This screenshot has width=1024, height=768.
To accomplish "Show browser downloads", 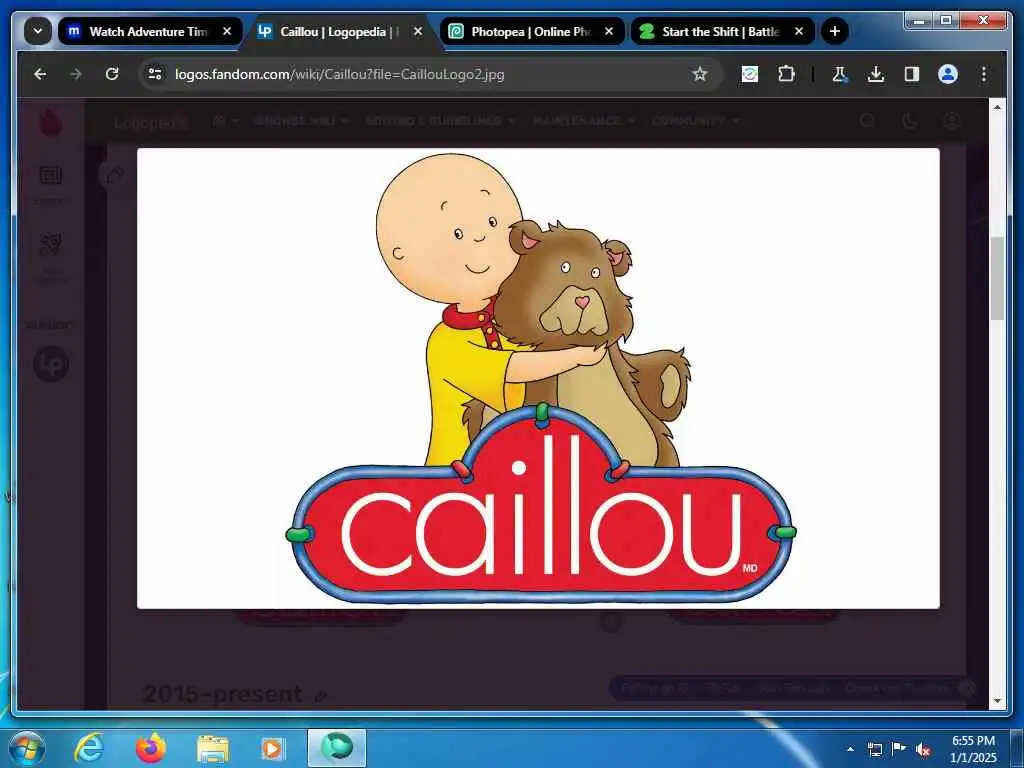I will coord(876,74).
